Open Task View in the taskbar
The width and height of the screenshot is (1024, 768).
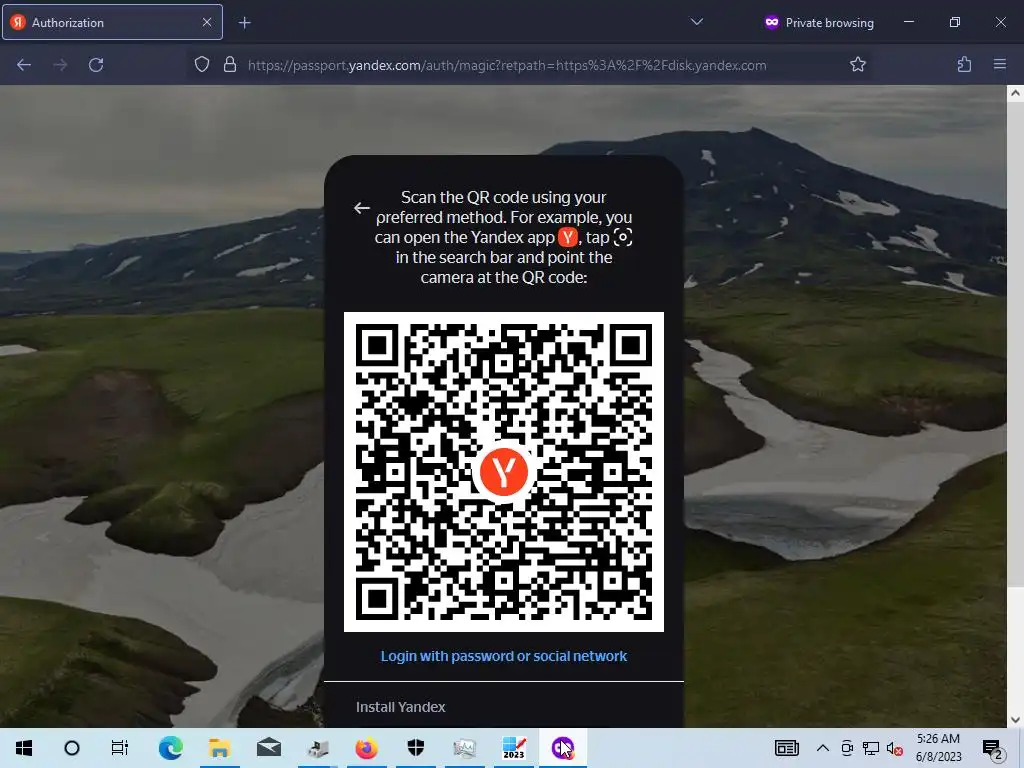120,748
